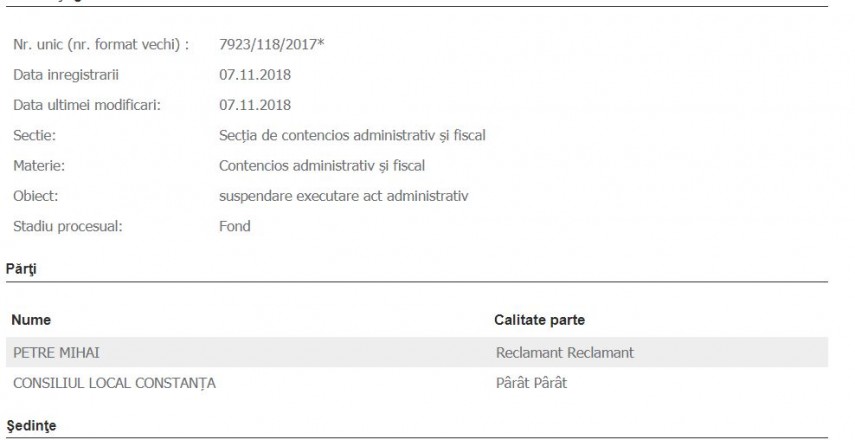855x440 pixels.
Task: Click the CONSILIUL LOCAL CONSTANȚA party name
Action: click(x=114, y=383)
